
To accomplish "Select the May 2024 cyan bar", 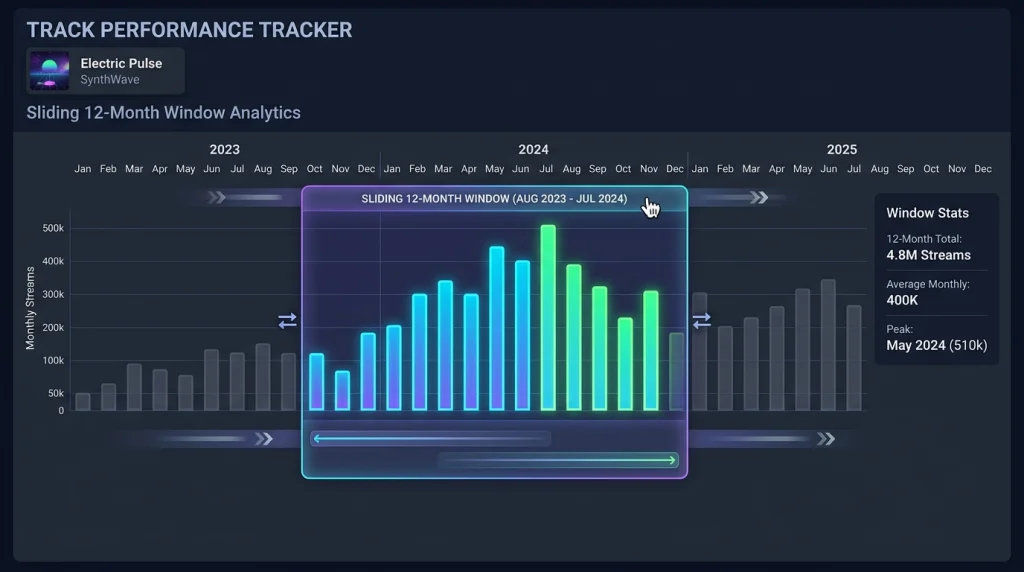I will 496,328.
